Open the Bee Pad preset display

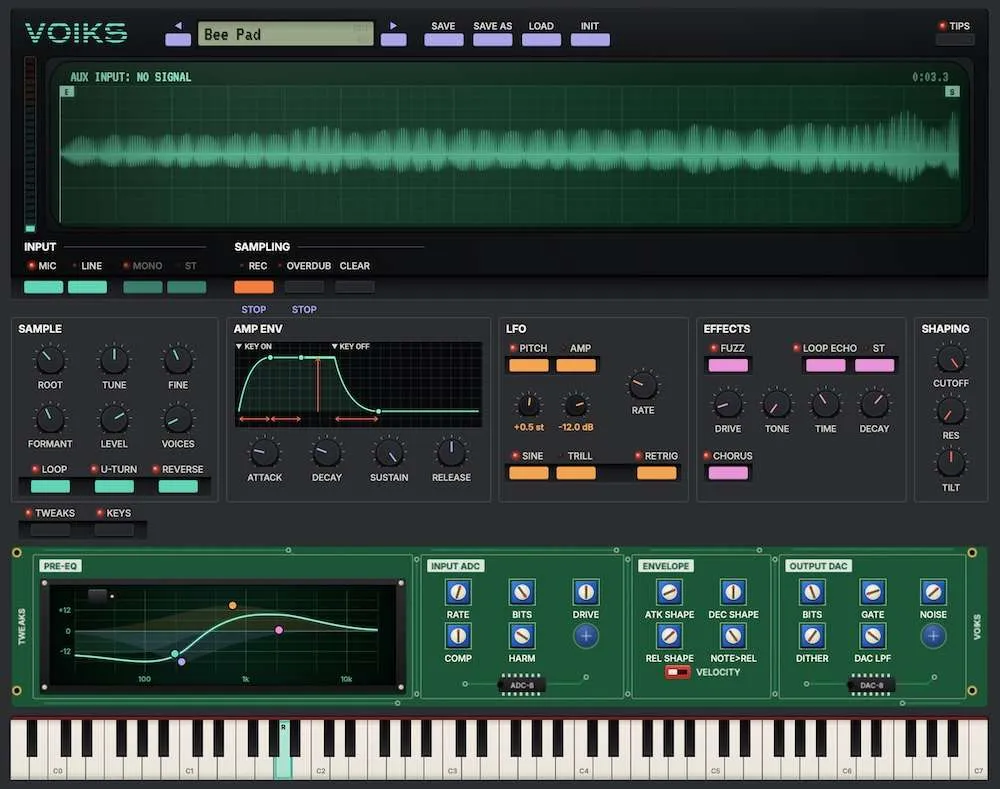coord(286,34)
